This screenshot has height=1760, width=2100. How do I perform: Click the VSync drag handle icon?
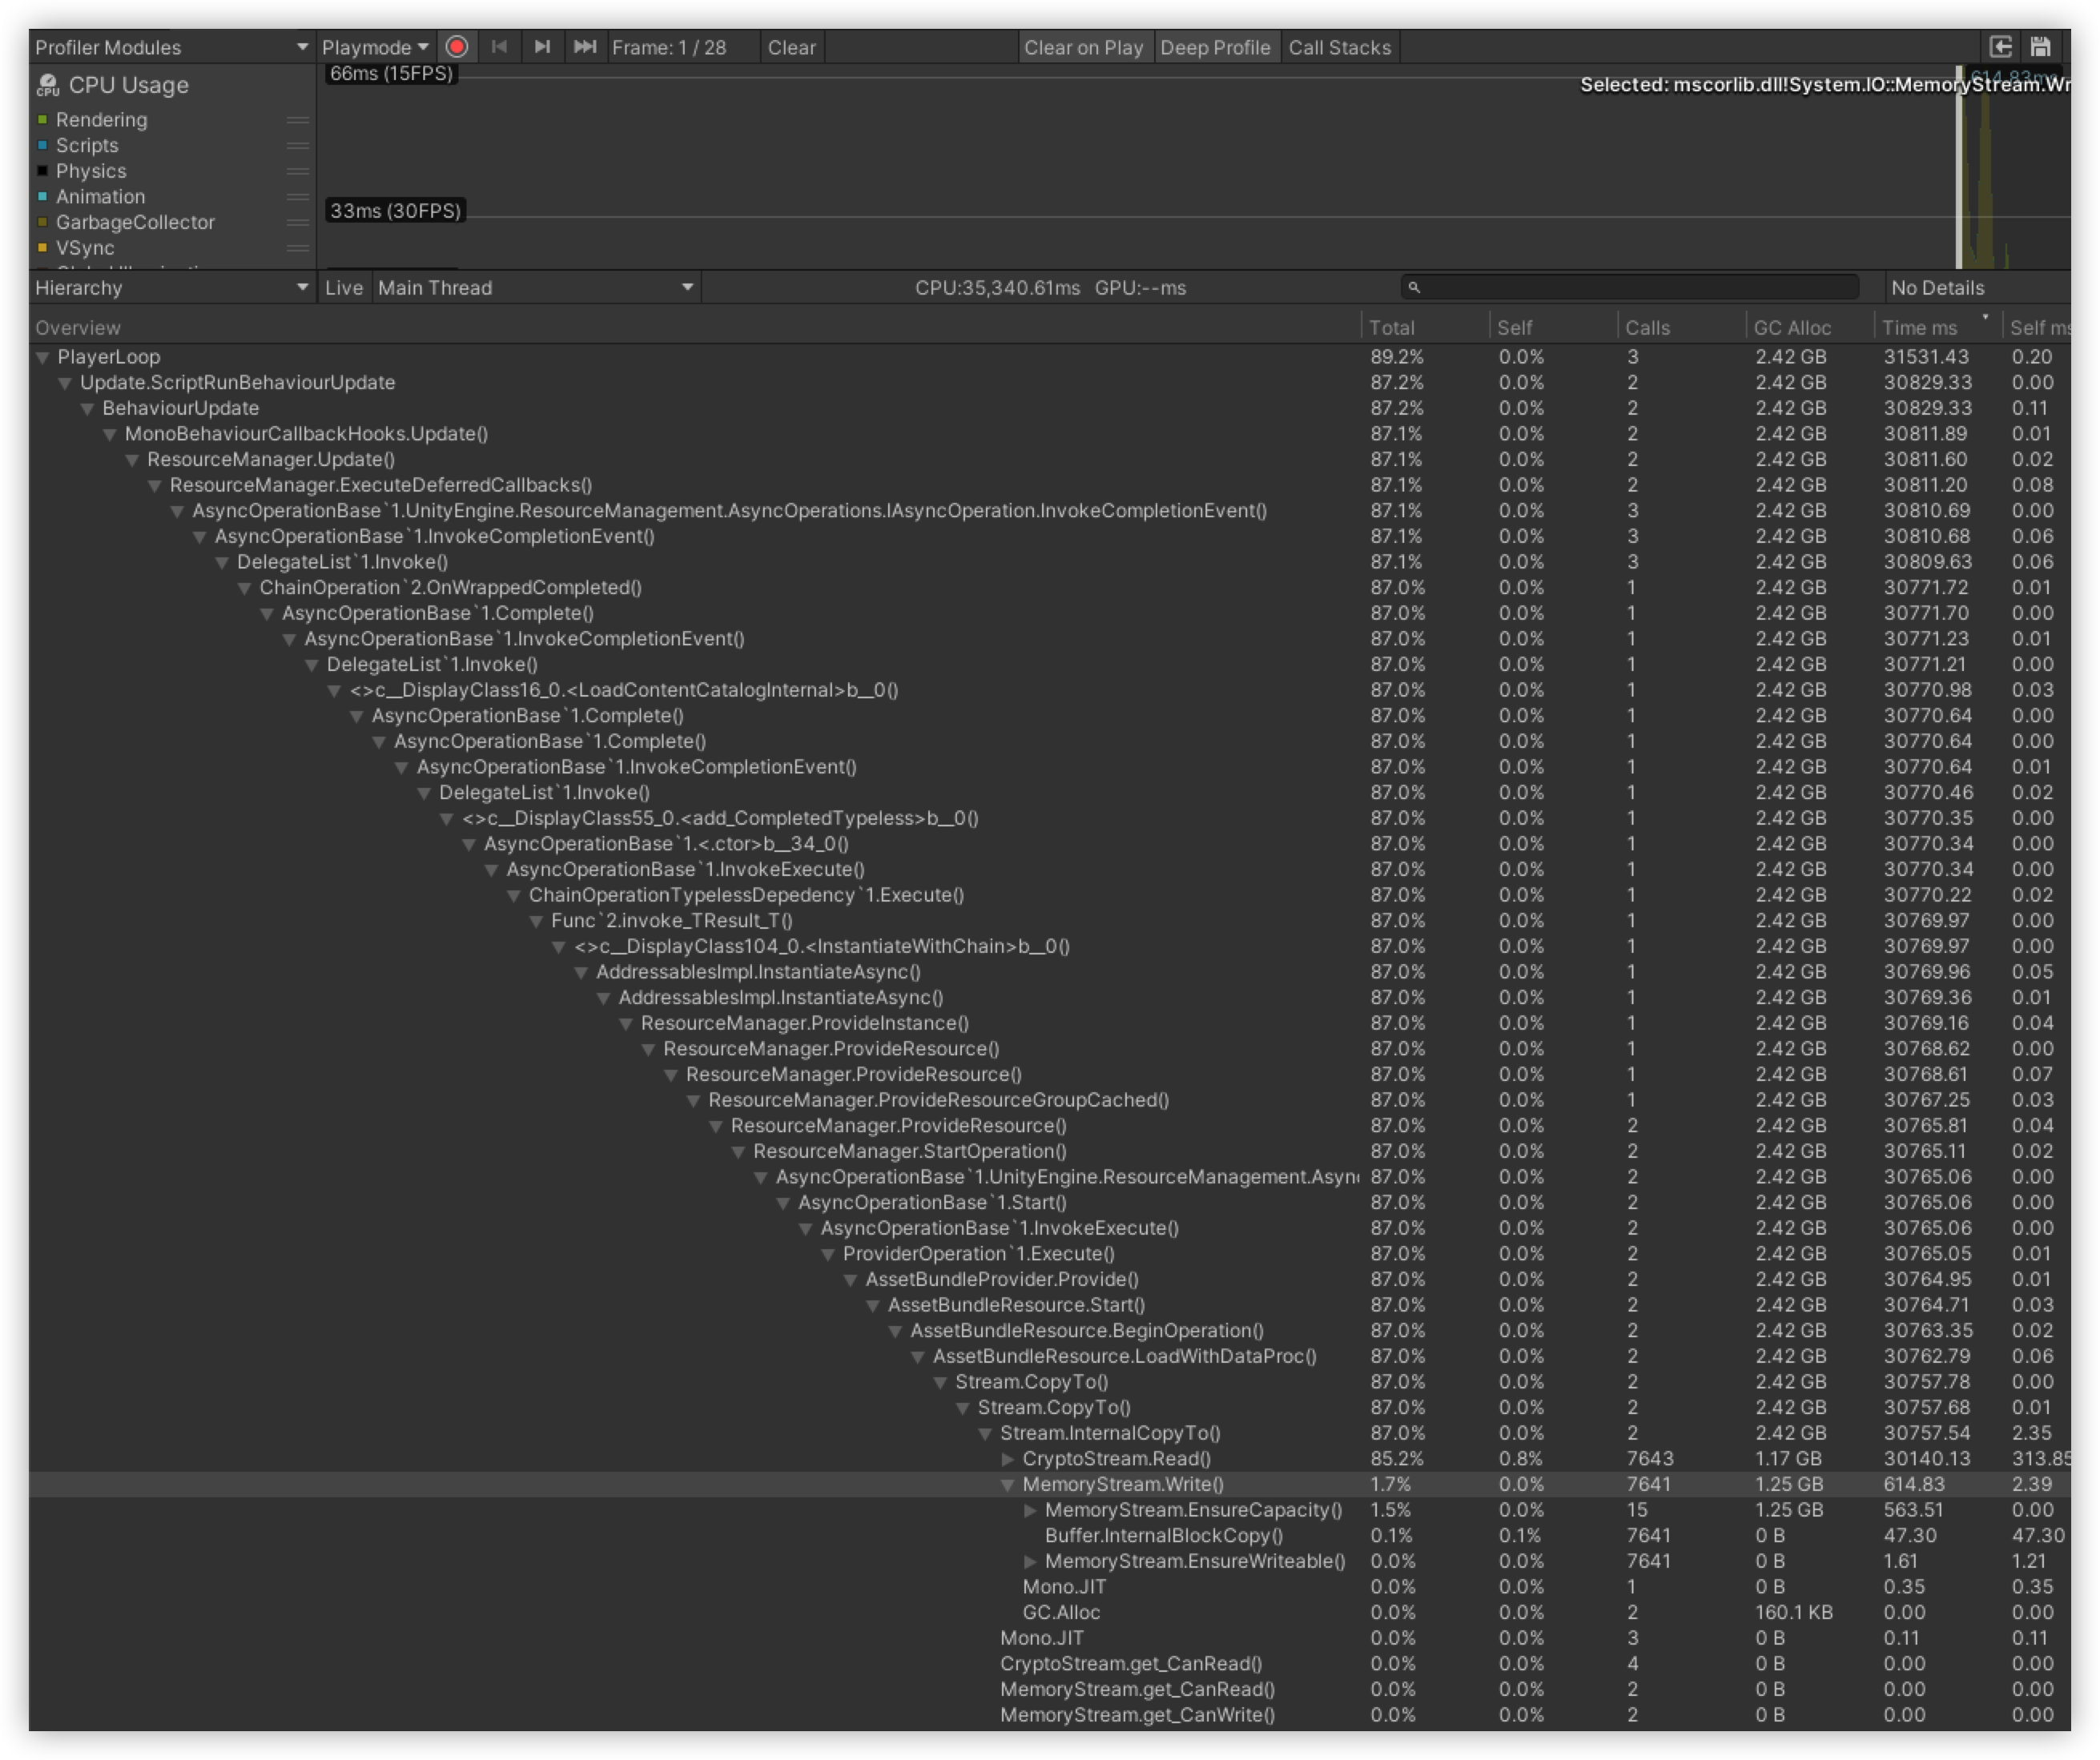coord(297,248)
